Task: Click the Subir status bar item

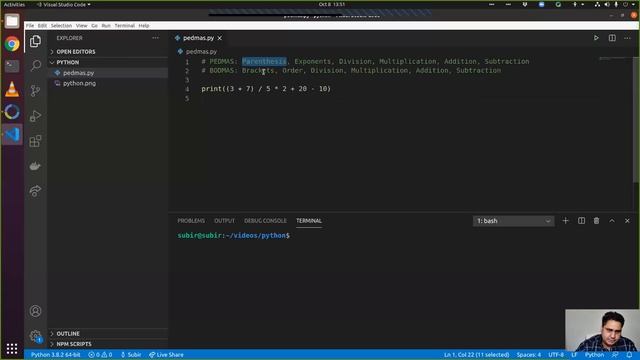Action: click(131, 355)
